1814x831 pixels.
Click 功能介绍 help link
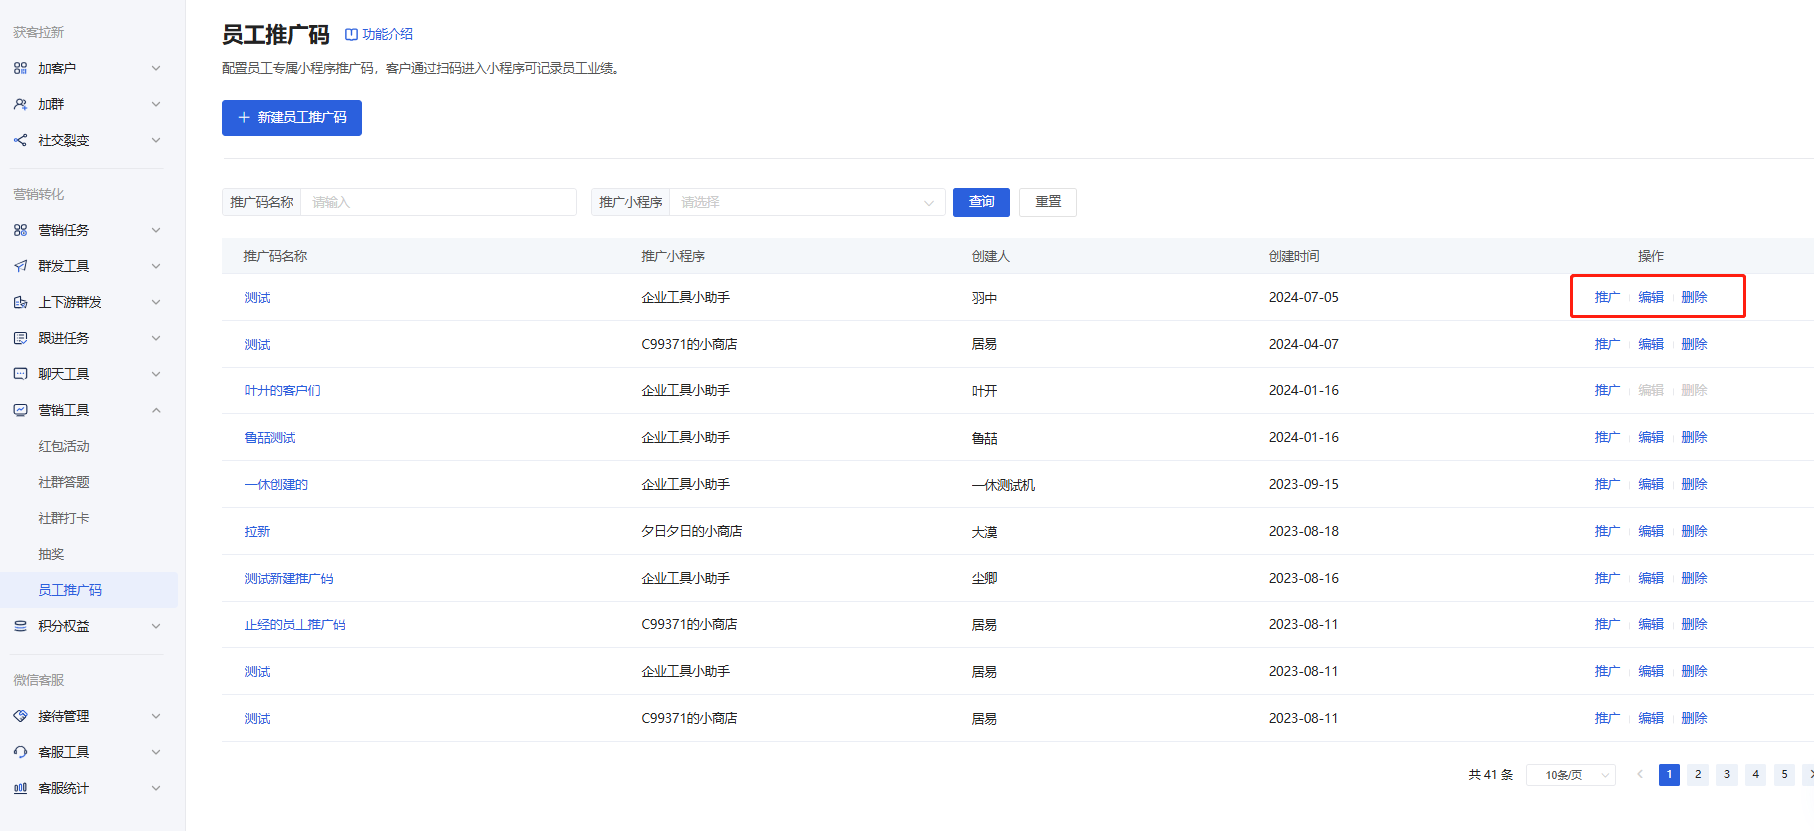point(379,34)
